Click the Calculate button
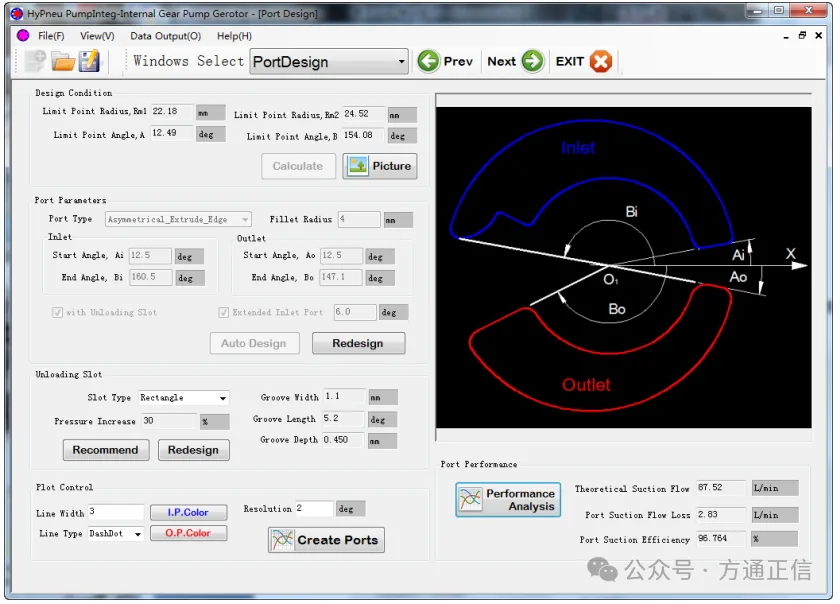Screen dimensions: 840x604 [298, 166]
